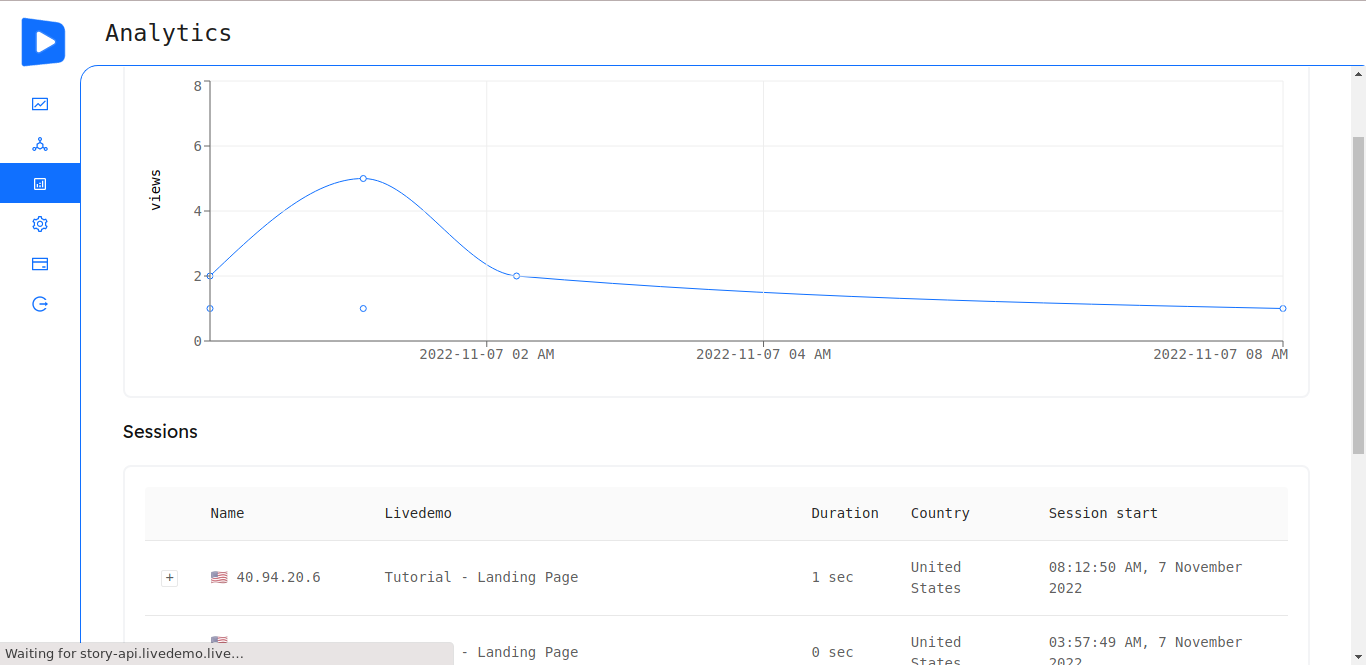The image size is (1366, 665).
Task: Click the views axis label
Action: tap(155, 190)
